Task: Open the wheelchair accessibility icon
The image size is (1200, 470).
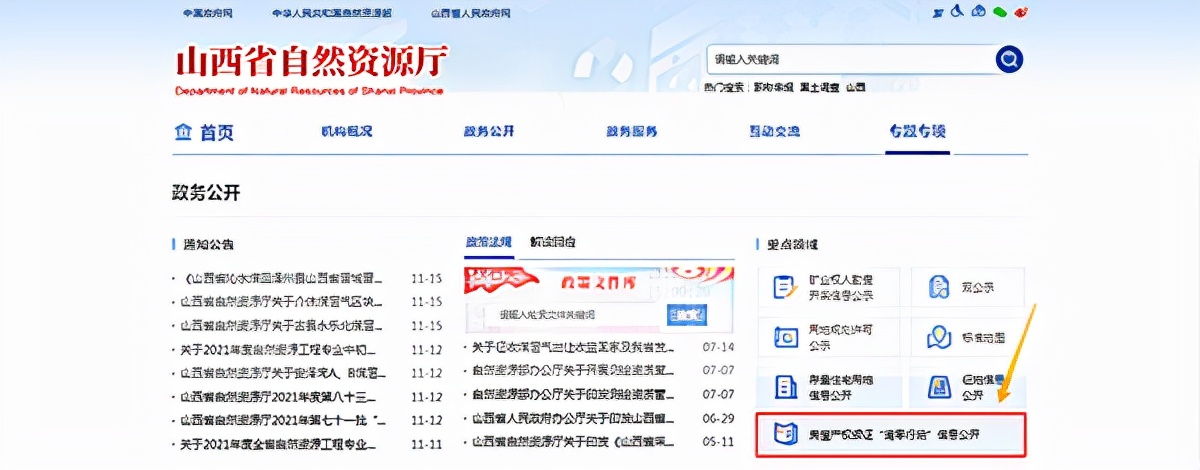Action: pyautogui.click(x=957, y=12)
